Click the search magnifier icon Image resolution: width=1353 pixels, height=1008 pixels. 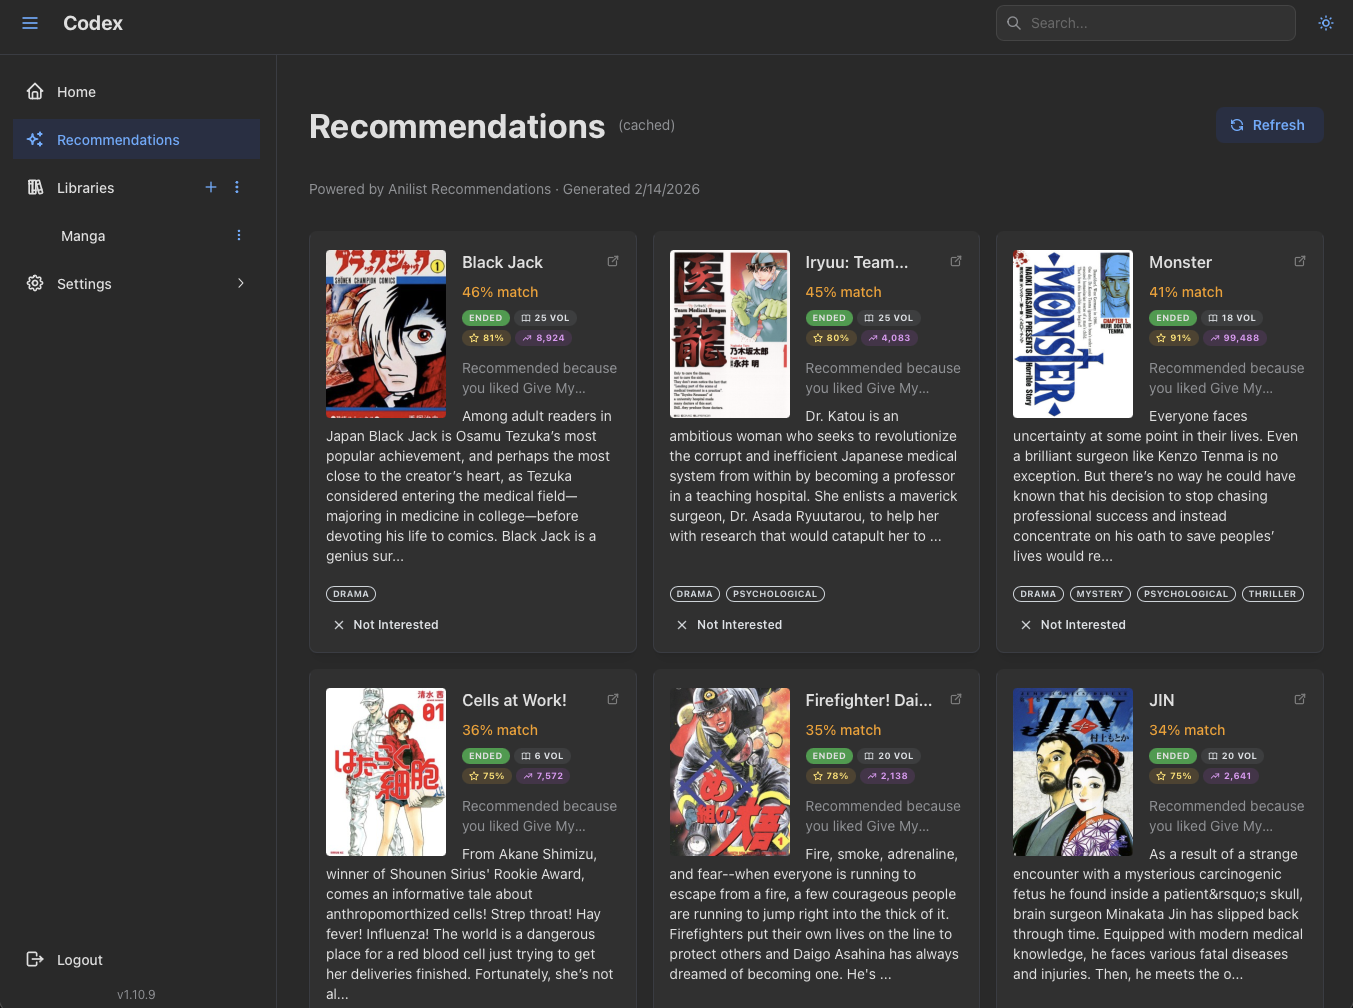click(x=1013, y=22)
